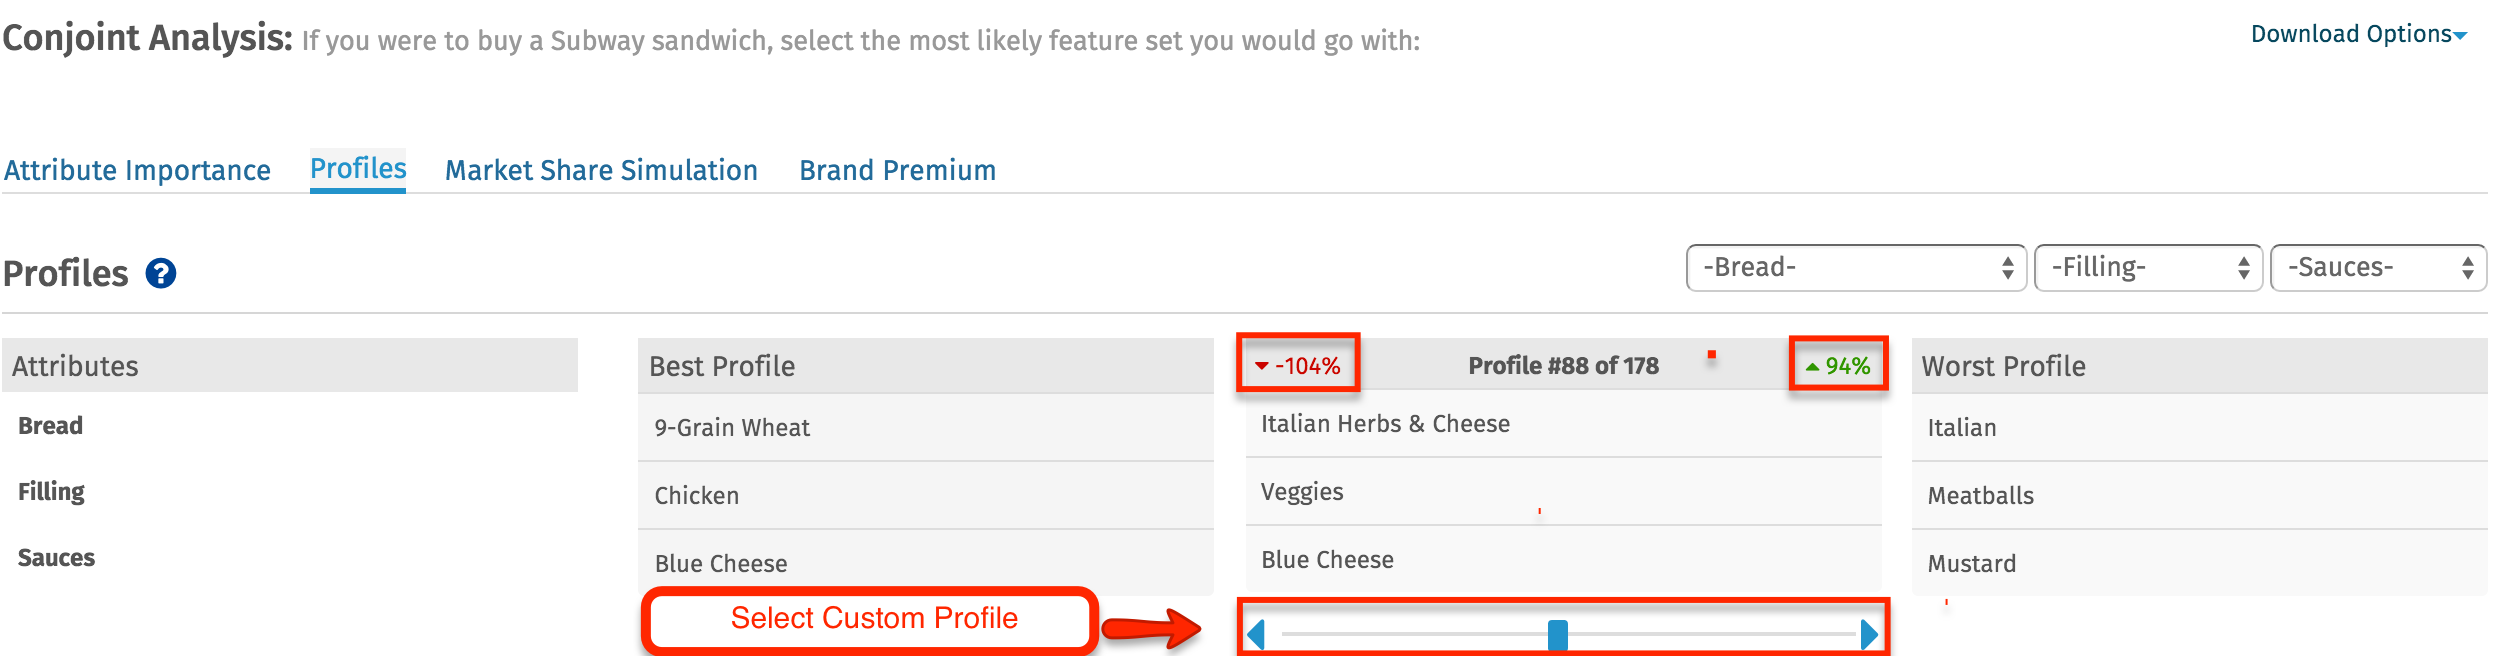Click the blue Profiles help question icon
The image size is (2500, 656).
click(x=161, y=273)
